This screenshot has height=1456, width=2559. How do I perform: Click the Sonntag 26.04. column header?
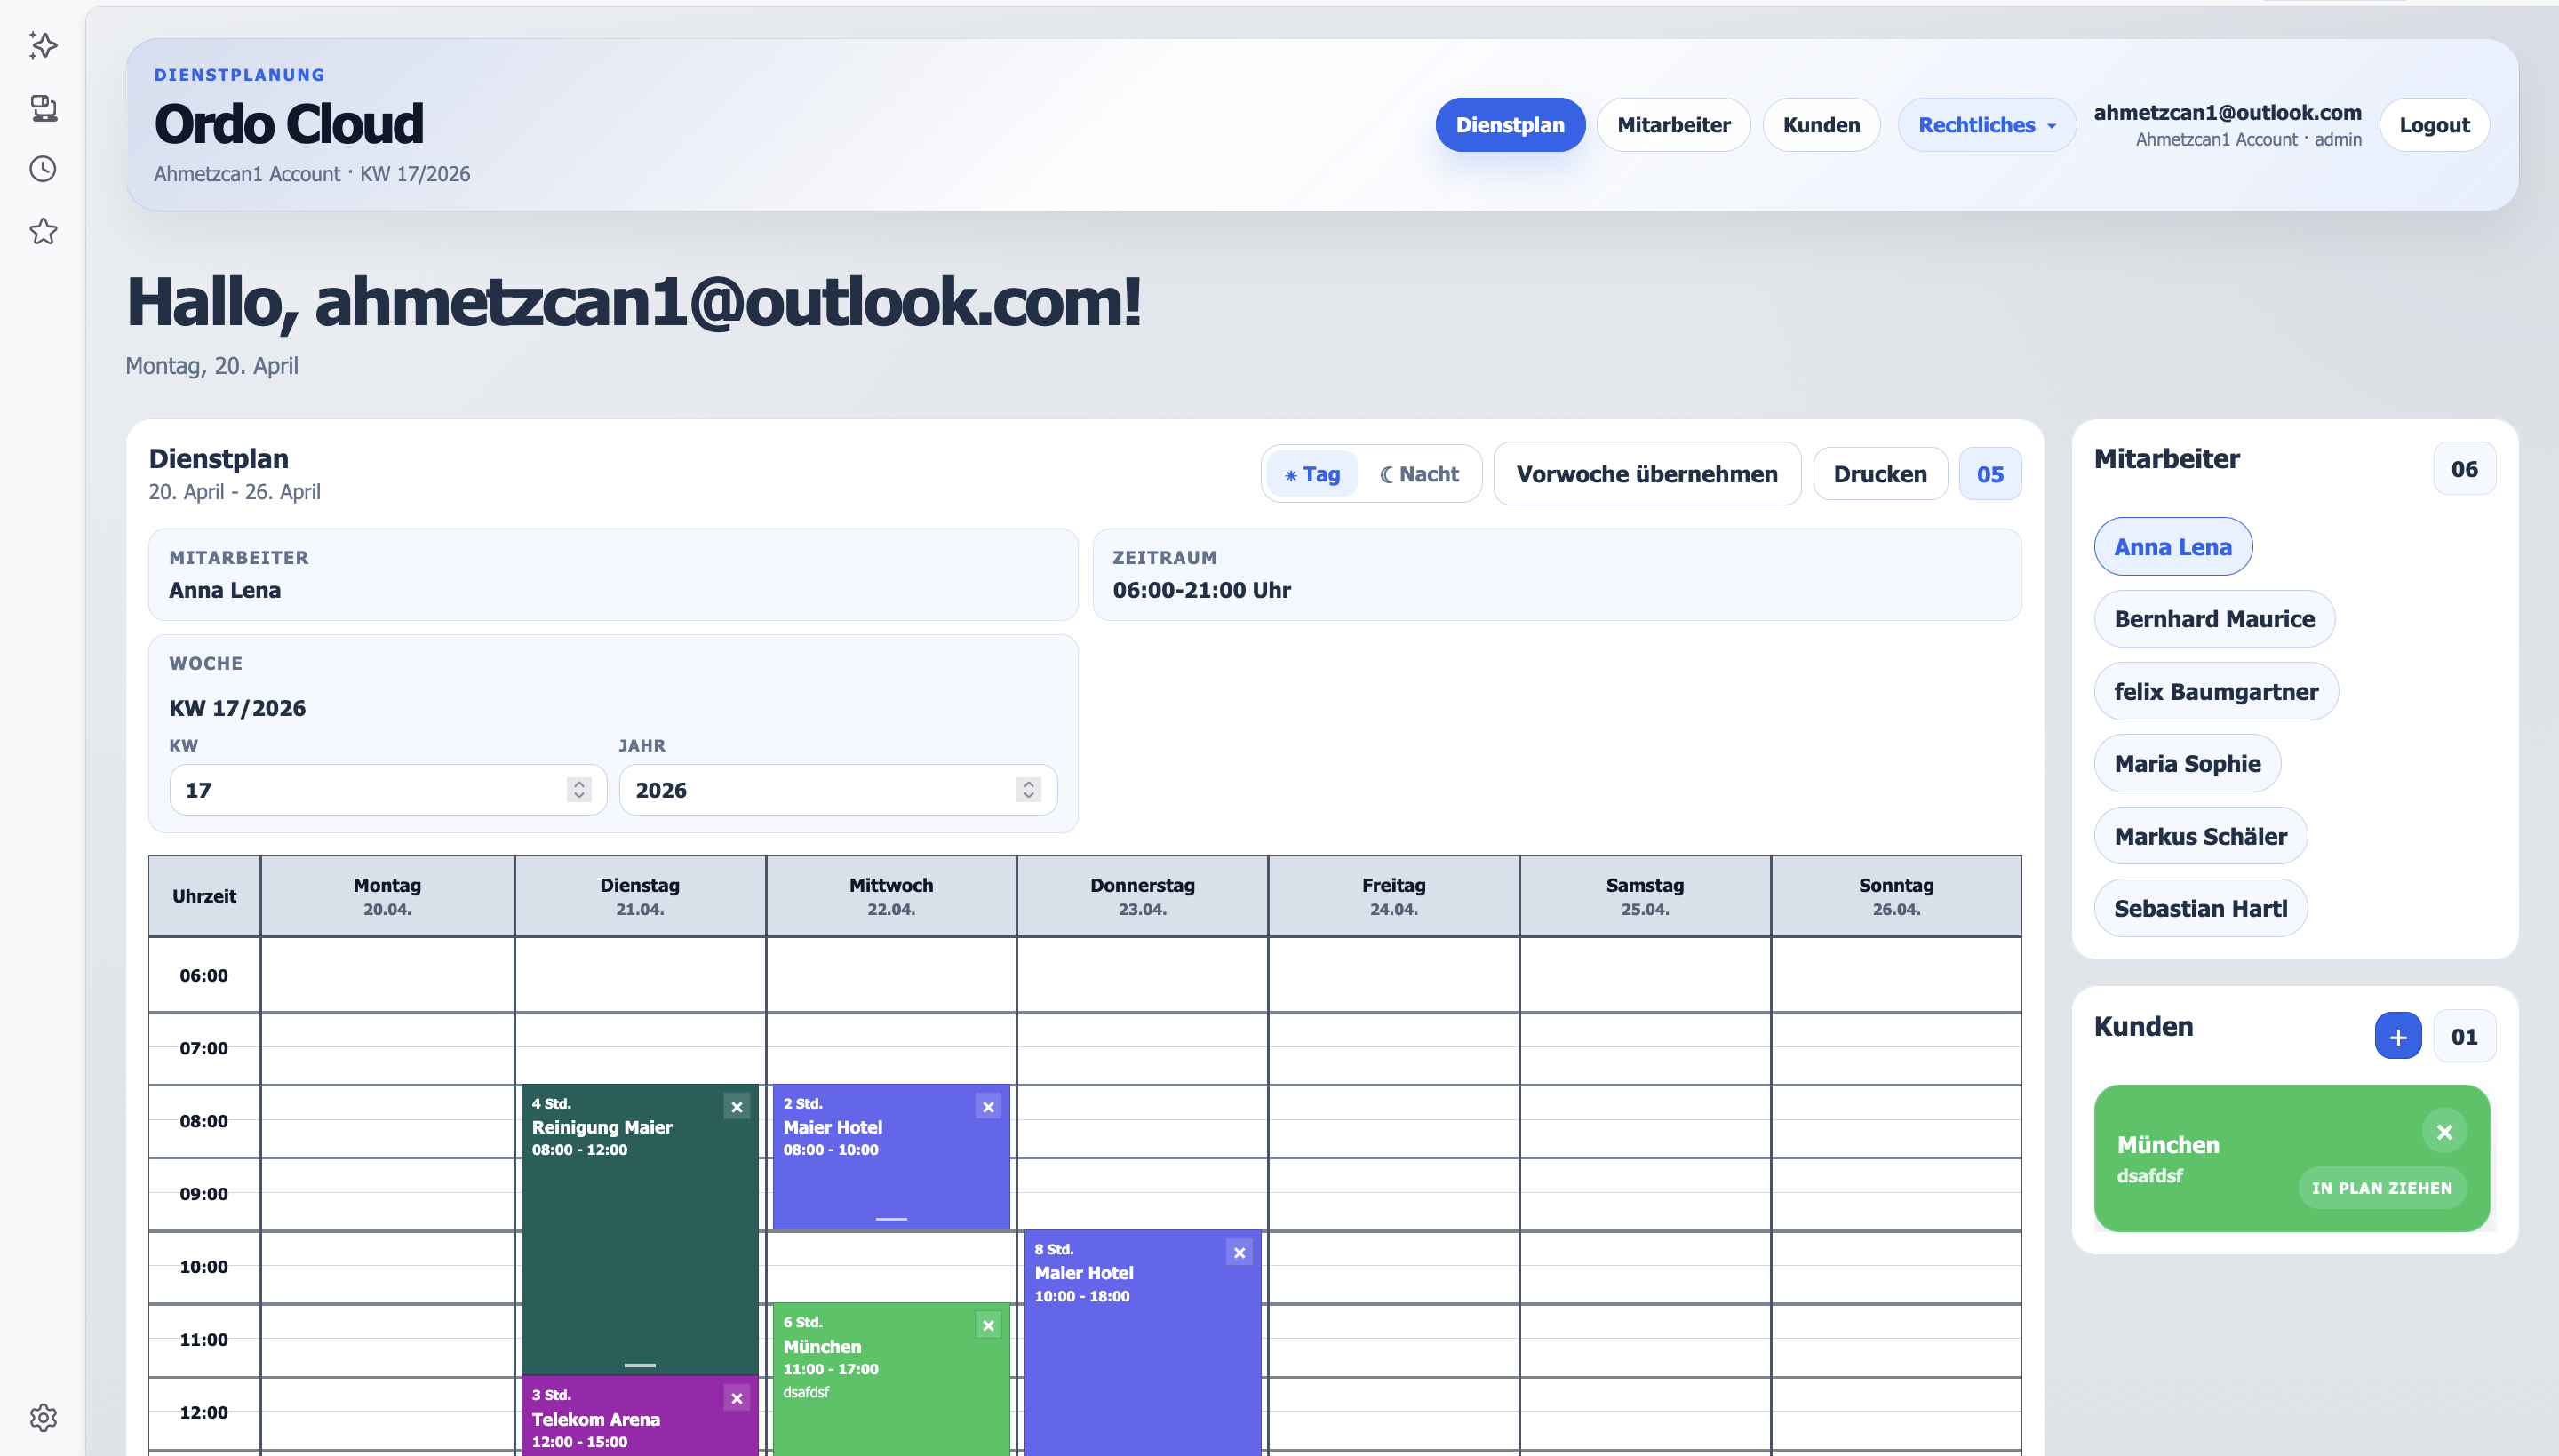pos(1896,896)
